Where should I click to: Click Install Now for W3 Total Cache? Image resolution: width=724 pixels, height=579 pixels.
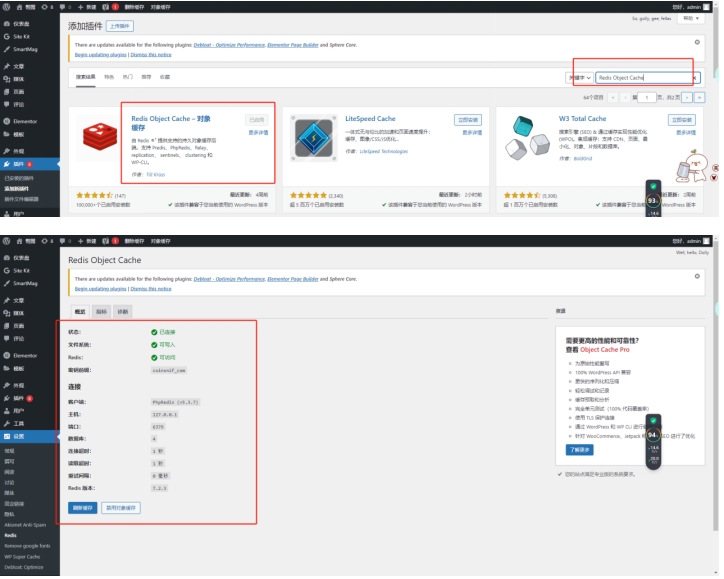[x=682, y=120]
